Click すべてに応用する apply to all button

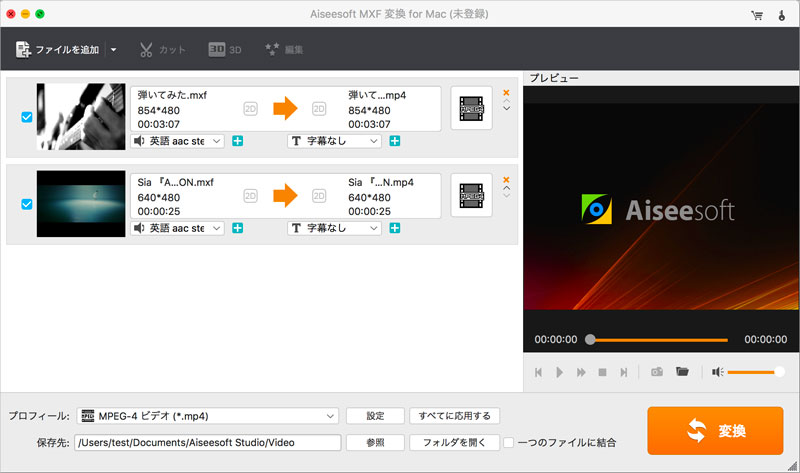pyautogui.click(x=455, y=416)
